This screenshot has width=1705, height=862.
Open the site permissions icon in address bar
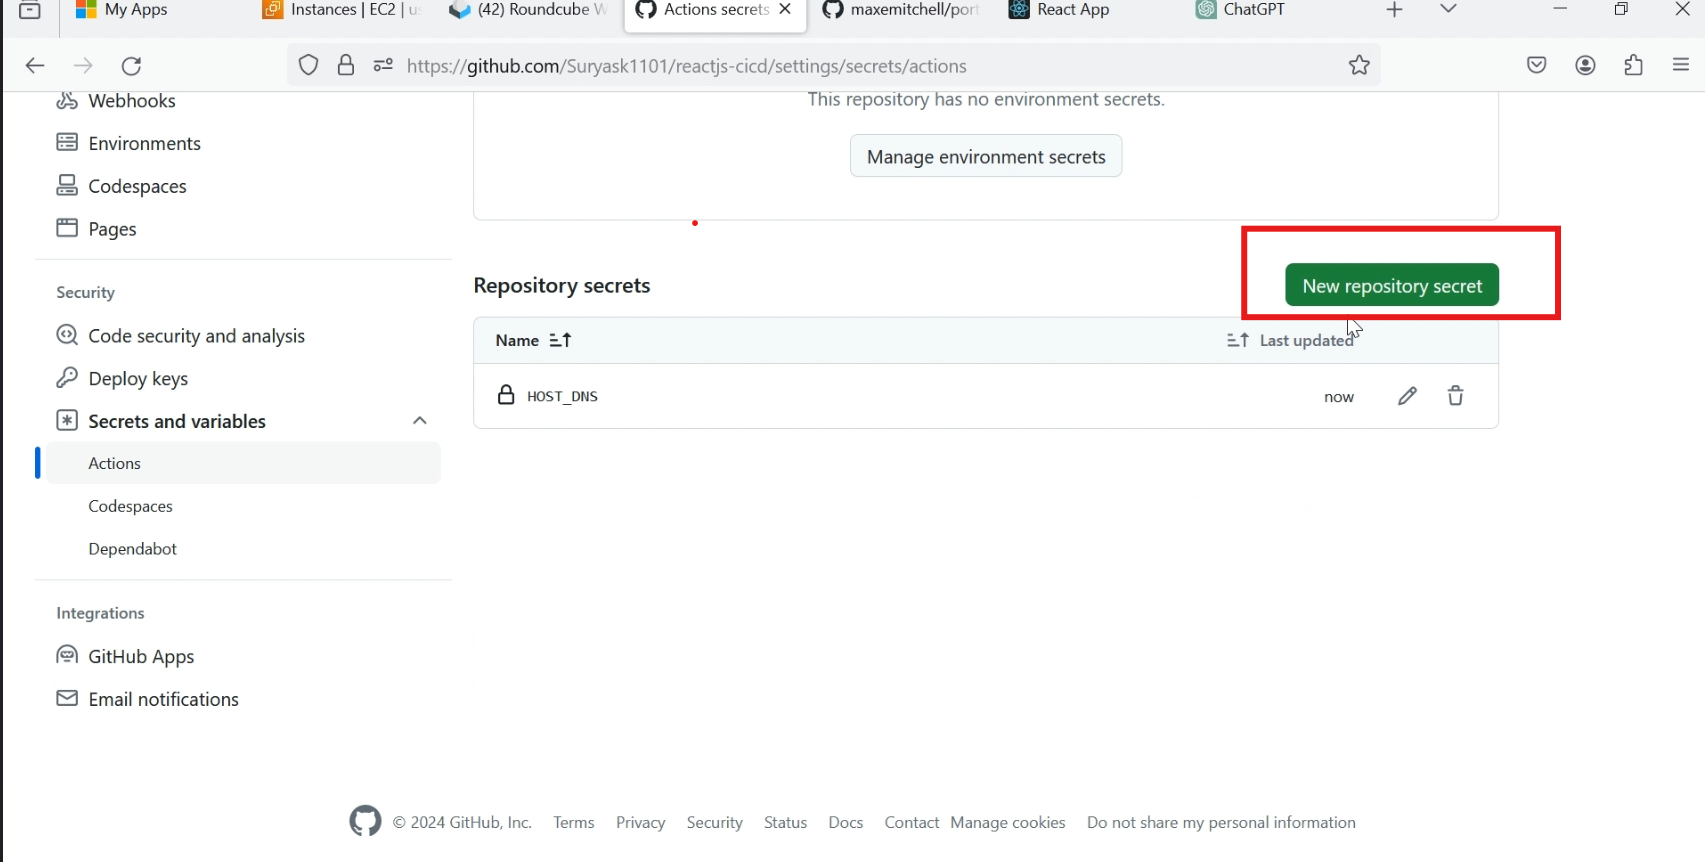tap(383, 66)
